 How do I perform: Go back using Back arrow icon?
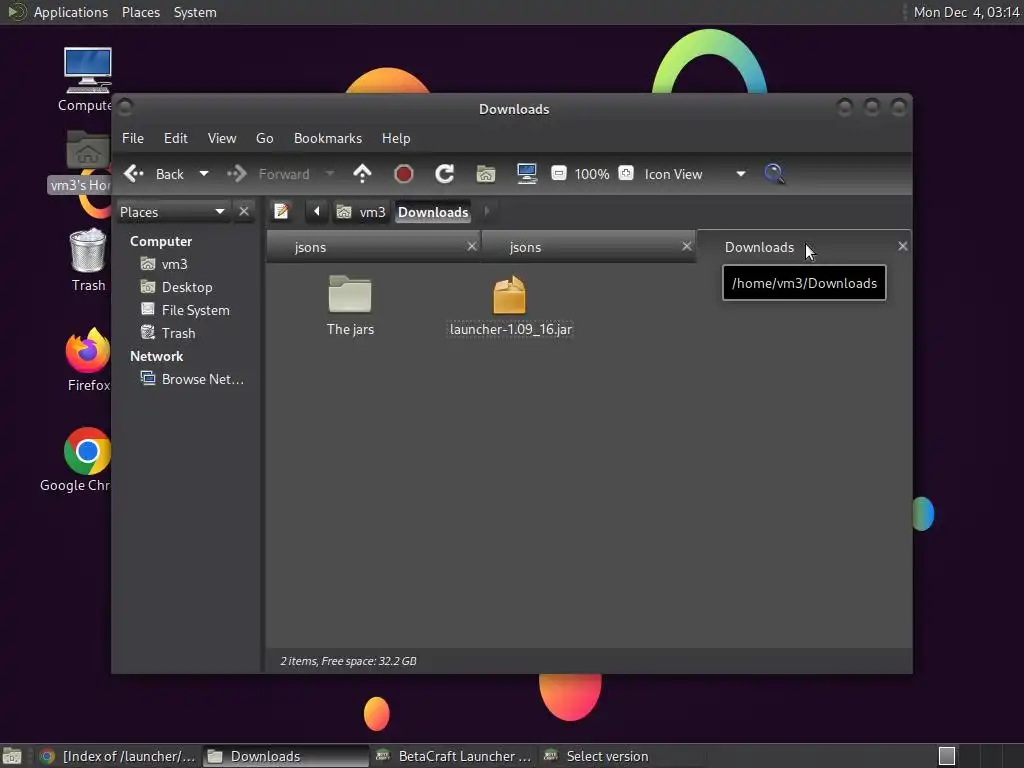pos(134,174)
